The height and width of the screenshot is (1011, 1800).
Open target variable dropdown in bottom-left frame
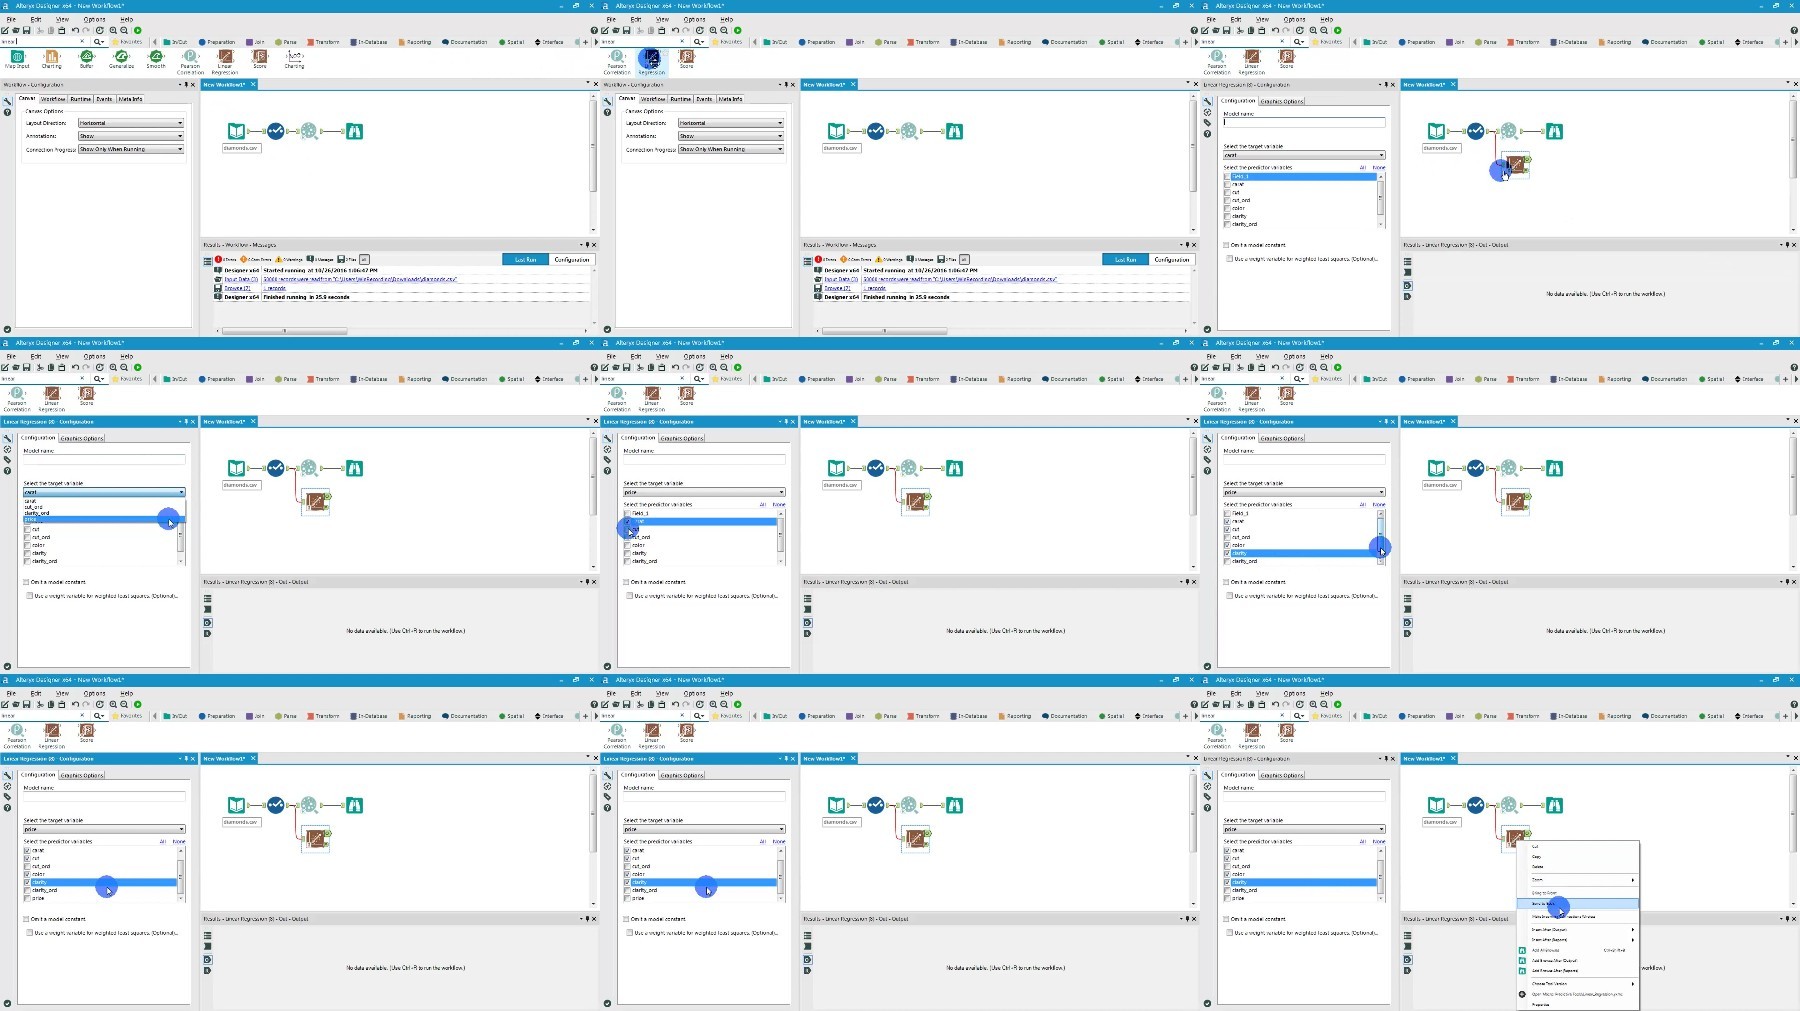(x=104, y=829)
